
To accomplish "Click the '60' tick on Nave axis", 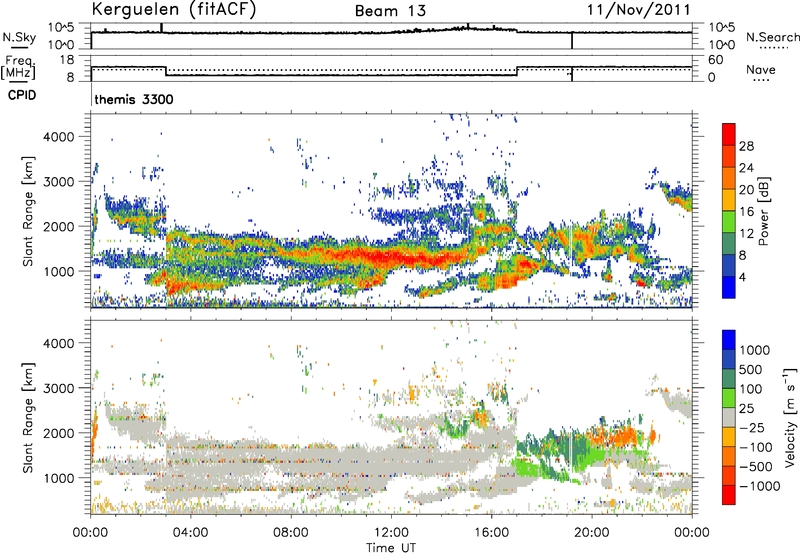I will (715, 60).
